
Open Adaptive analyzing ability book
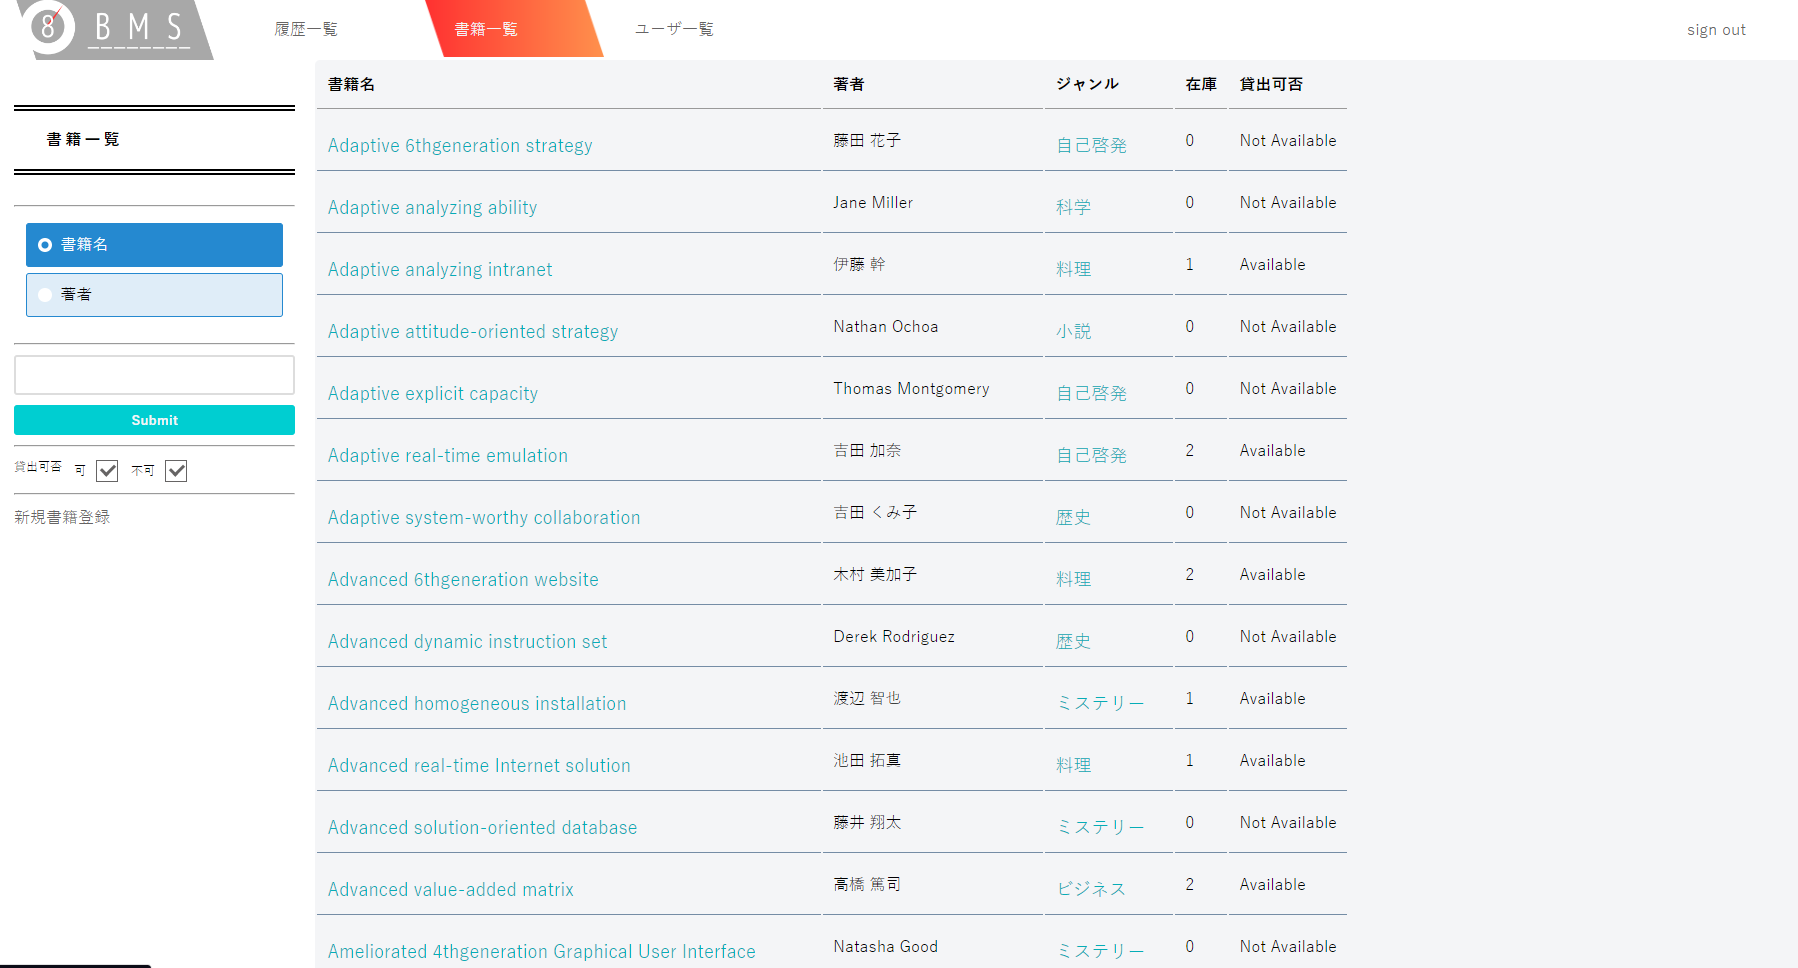(432, 208)
